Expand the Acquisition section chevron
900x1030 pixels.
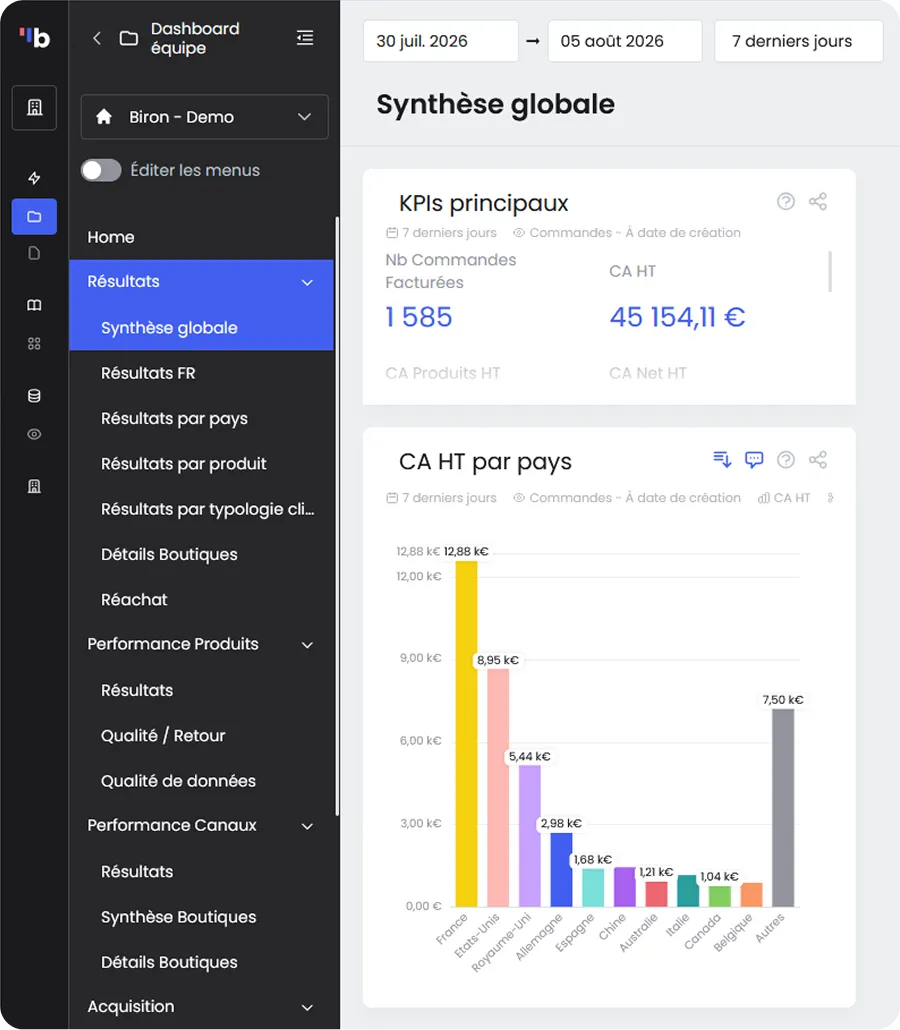[307, 1007]
